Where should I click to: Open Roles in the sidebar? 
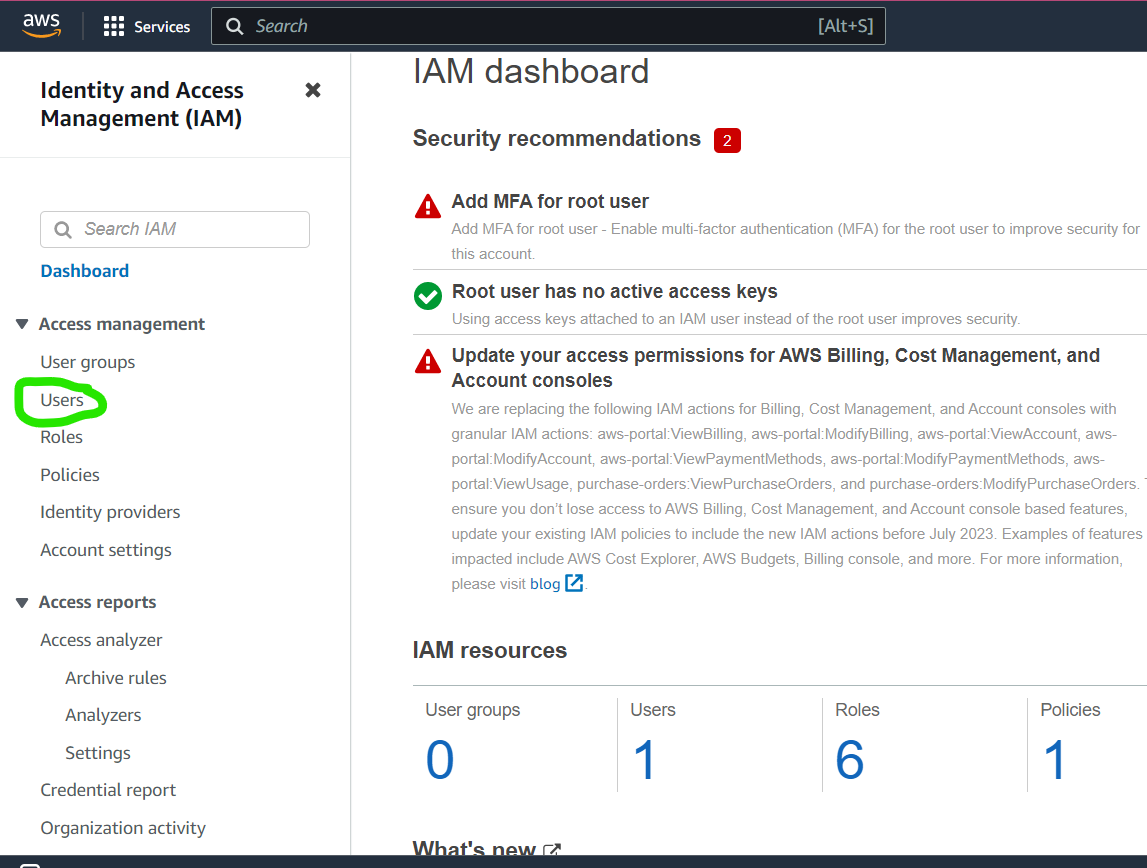click(61, 437)
